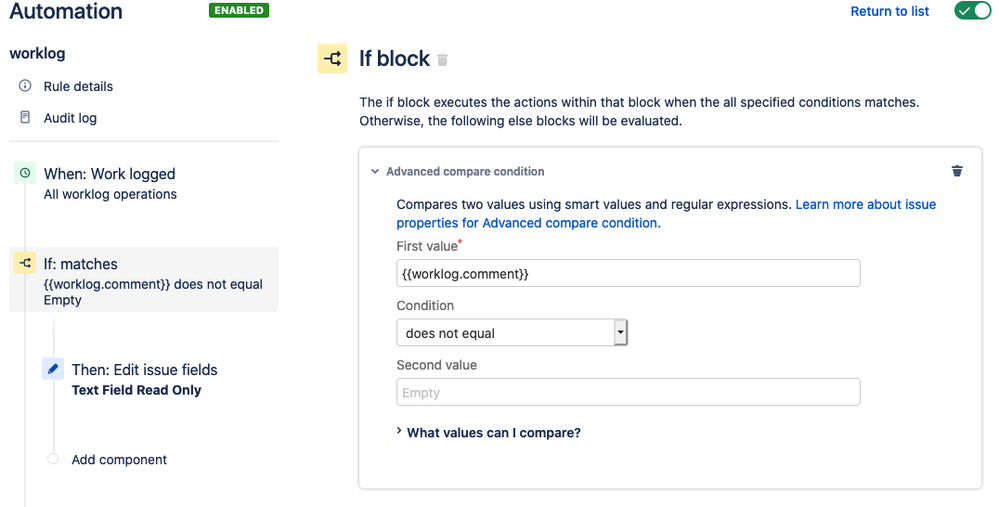
Task: Click Return to list link
Action: pyautogui.click(x=889, y=11)
